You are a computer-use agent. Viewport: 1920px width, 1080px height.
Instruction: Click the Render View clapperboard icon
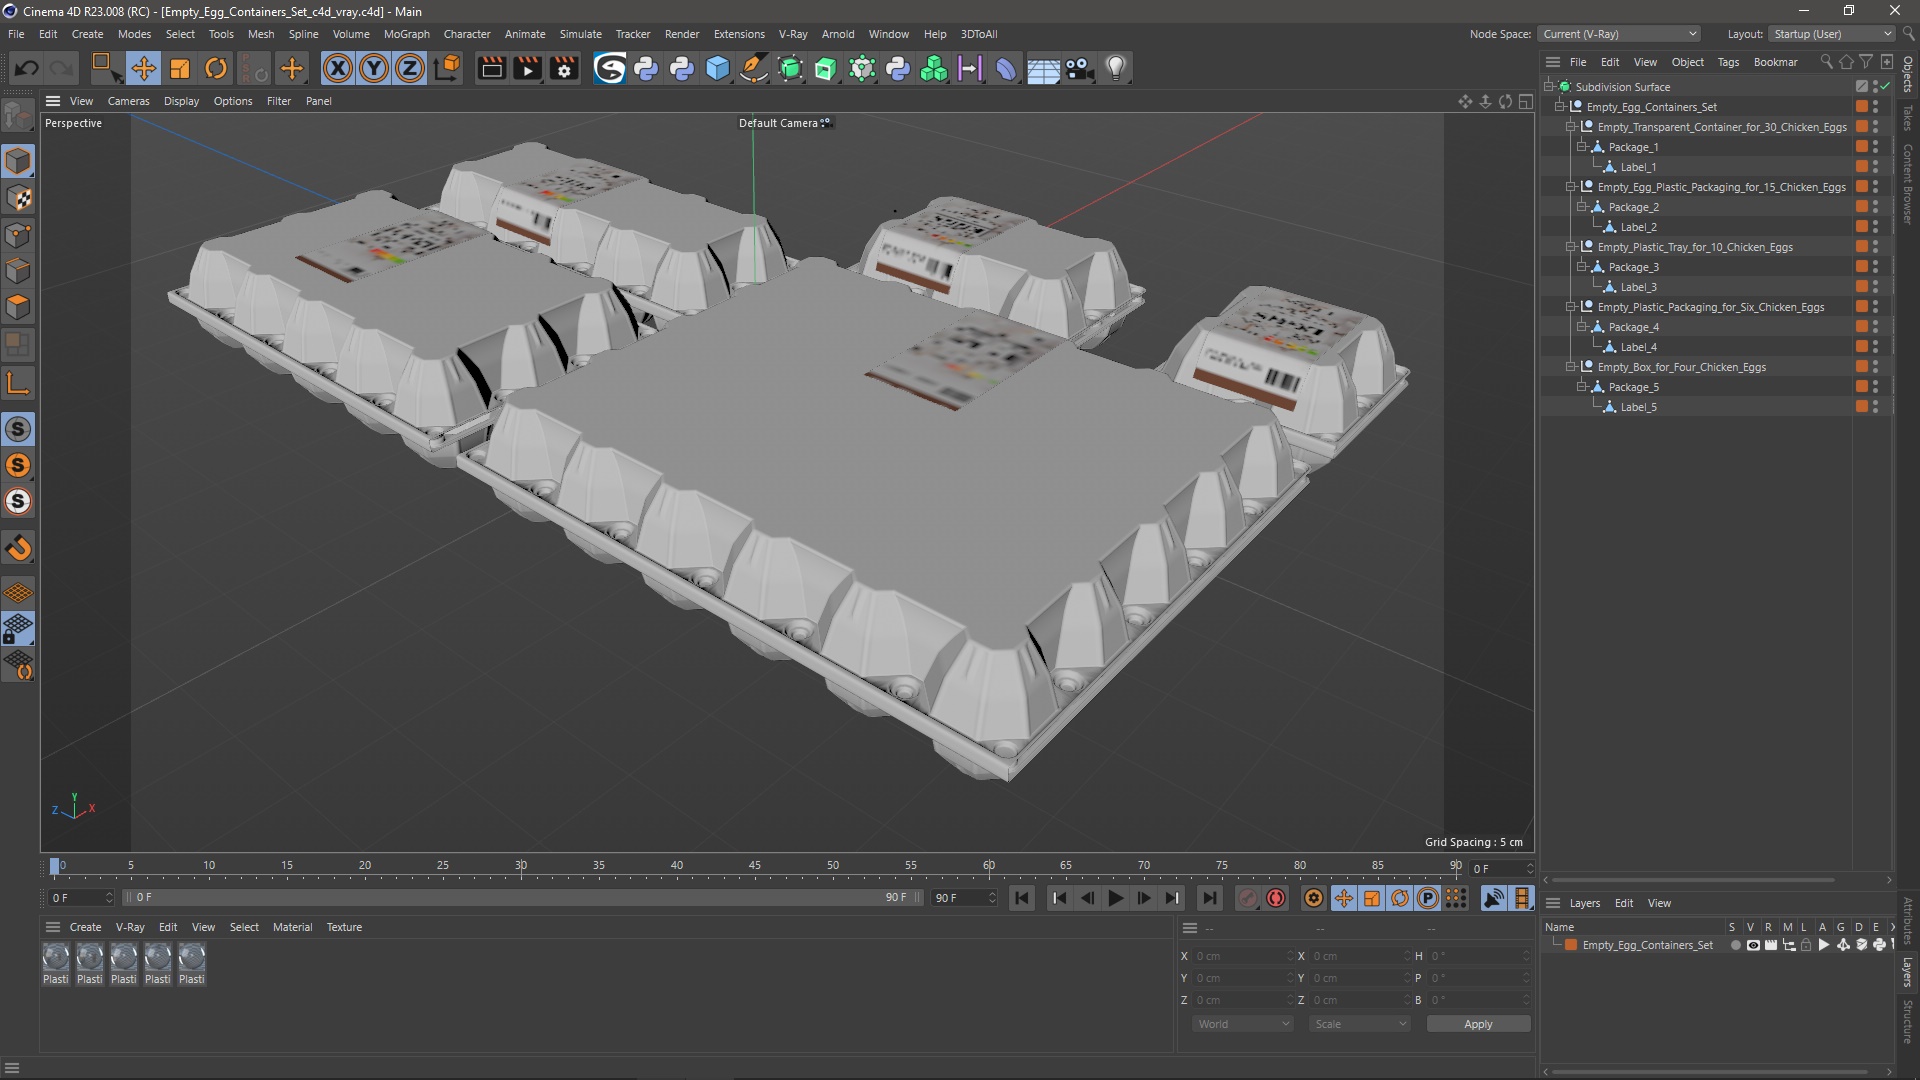pos(491,68)
